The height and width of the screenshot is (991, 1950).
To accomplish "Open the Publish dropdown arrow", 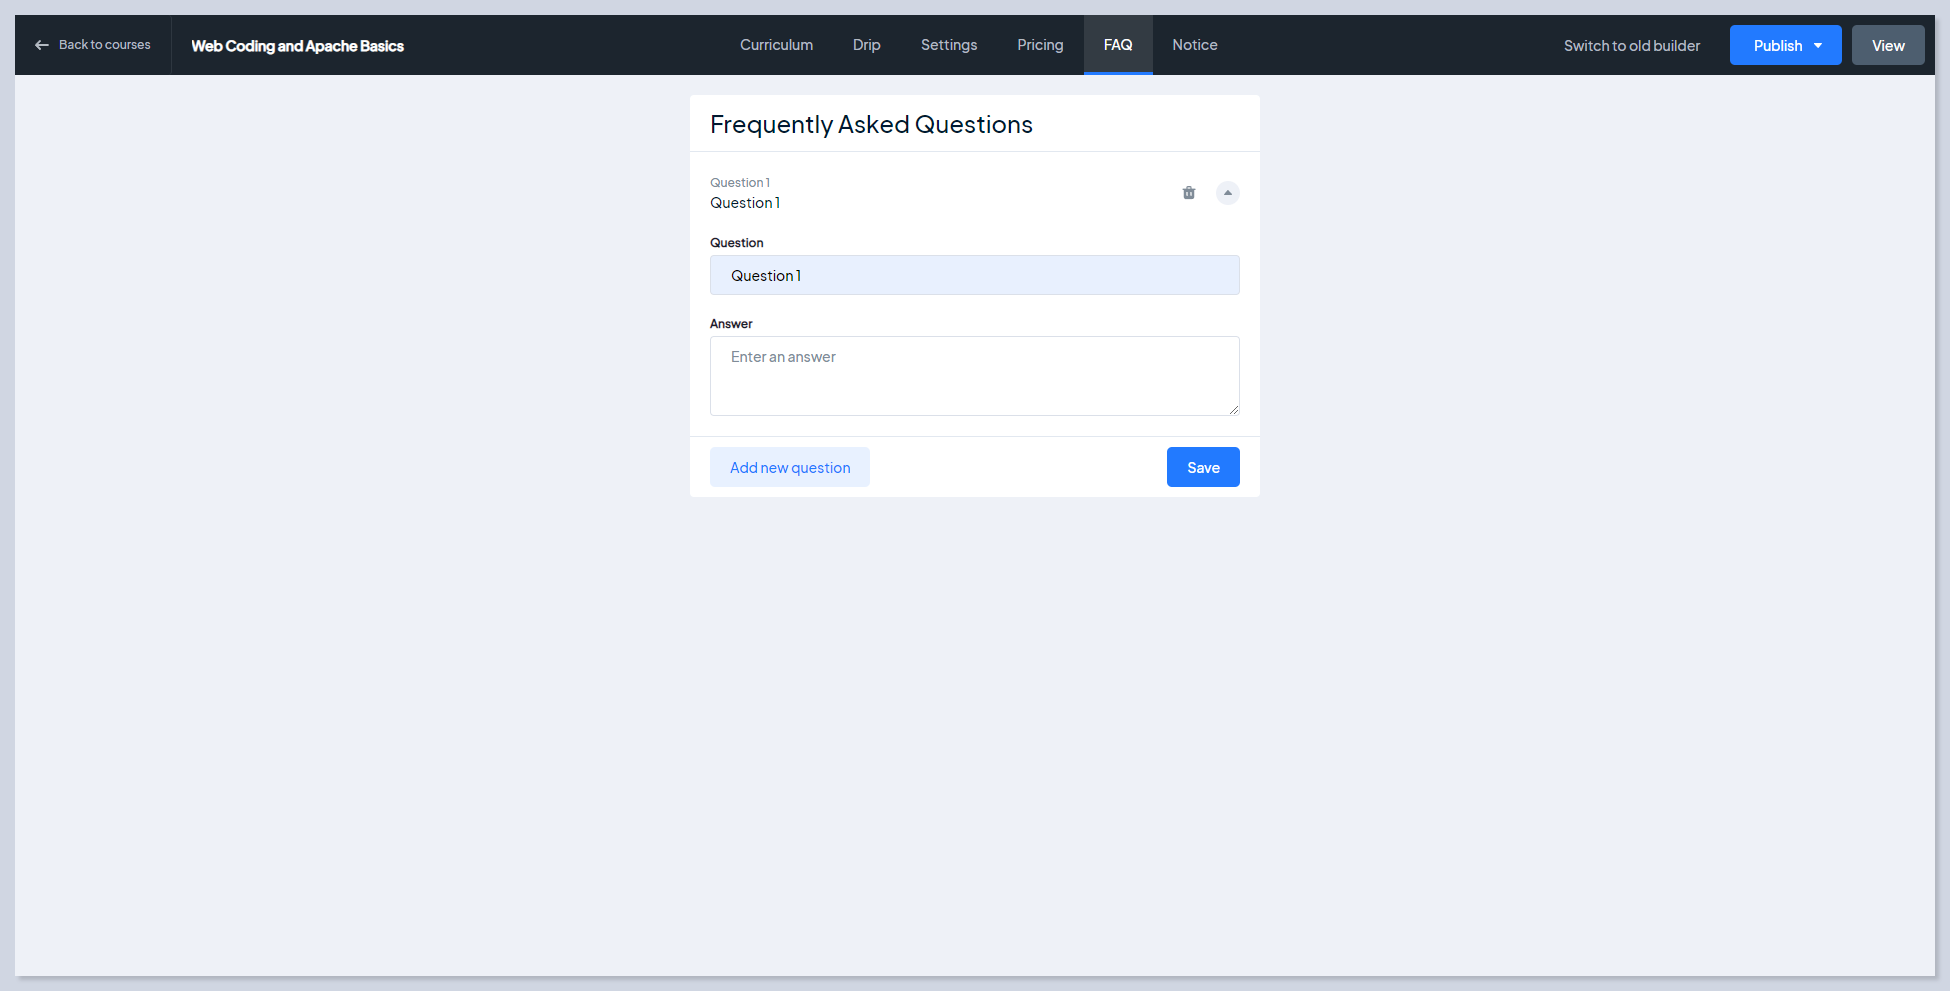I will (x=1818, y=46).
